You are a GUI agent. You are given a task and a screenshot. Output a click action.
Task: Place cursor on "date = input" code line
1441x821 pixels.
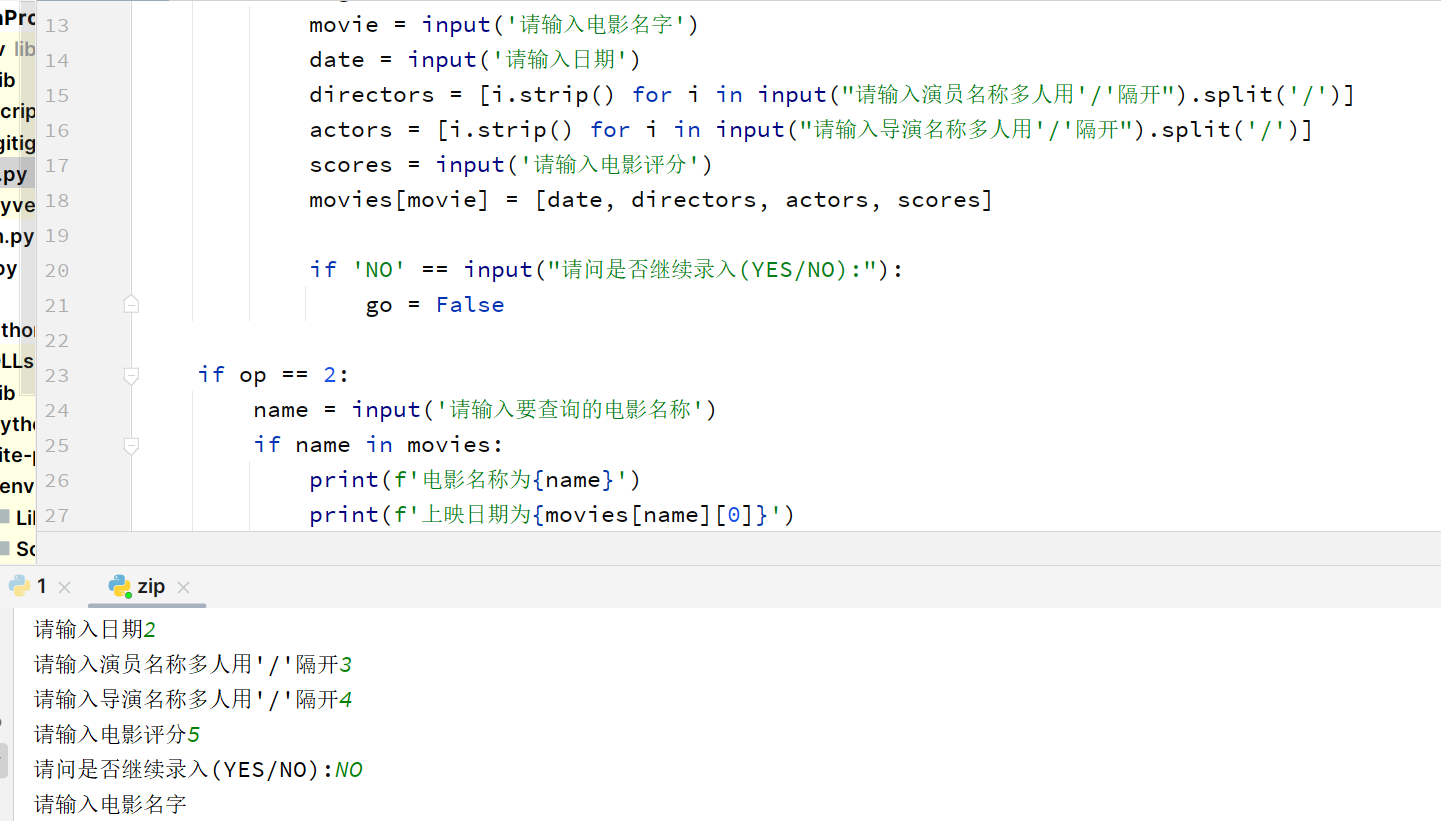[475, 60]
